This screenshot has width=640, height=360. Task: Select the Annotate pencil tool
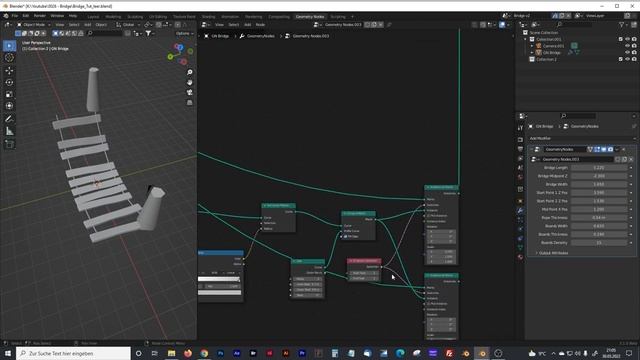[x=9, y=119]
